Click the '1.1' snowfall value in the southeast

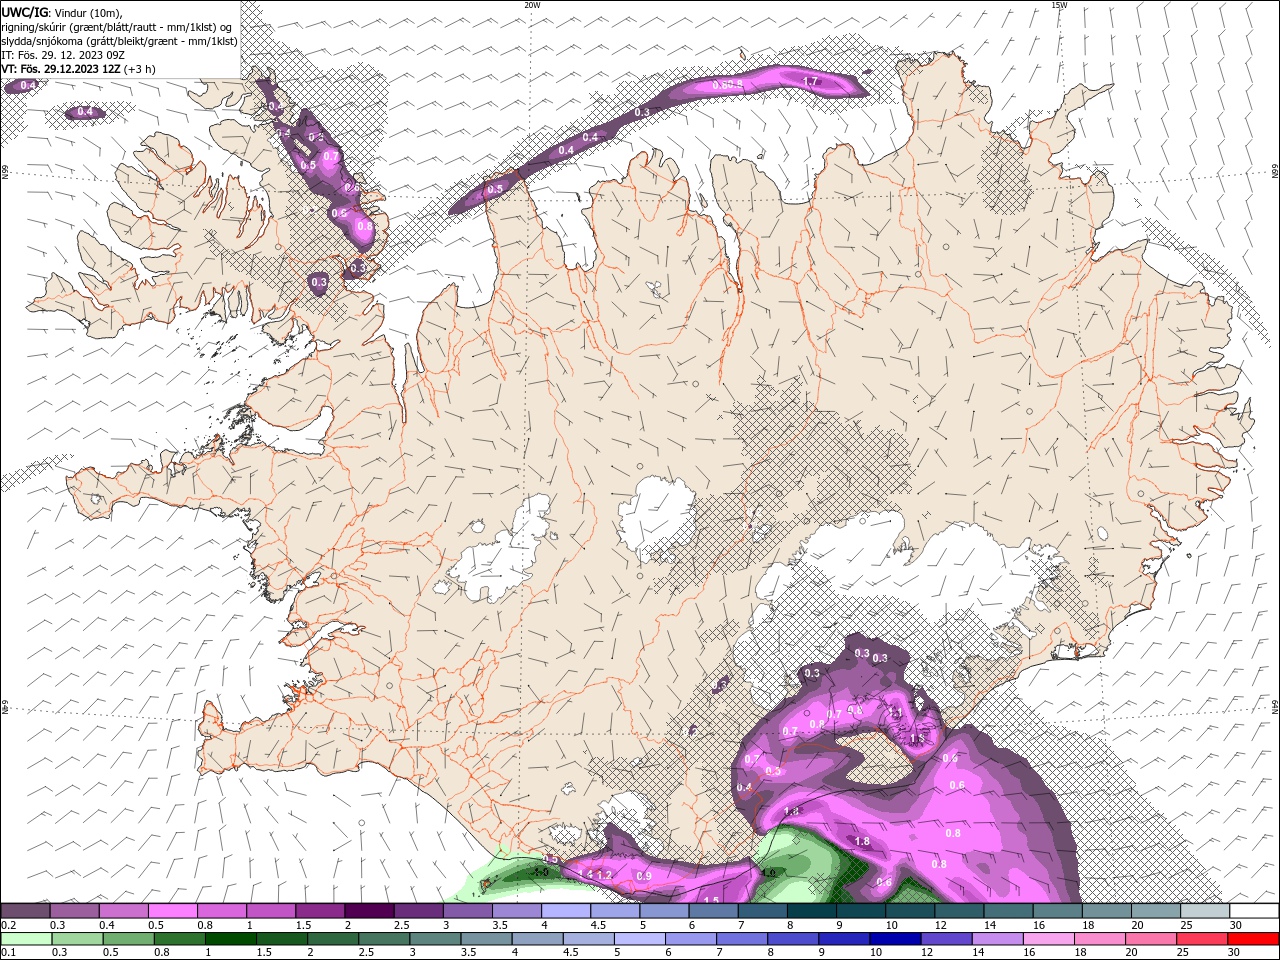(x=896, y=712)
